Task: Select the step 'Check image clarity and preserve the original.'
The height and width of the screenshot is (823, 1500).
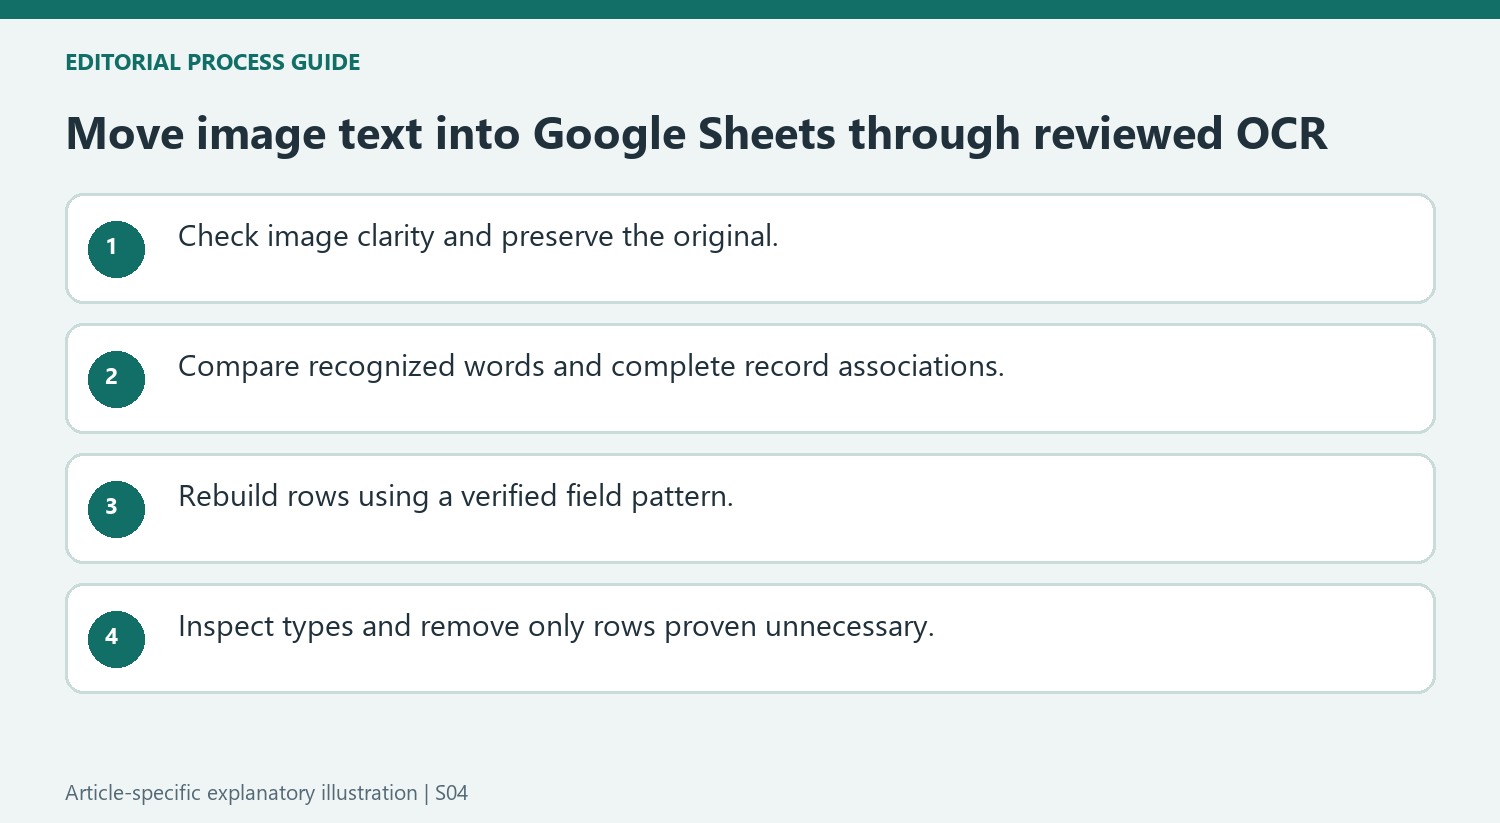Action: [x=750, y=248]
